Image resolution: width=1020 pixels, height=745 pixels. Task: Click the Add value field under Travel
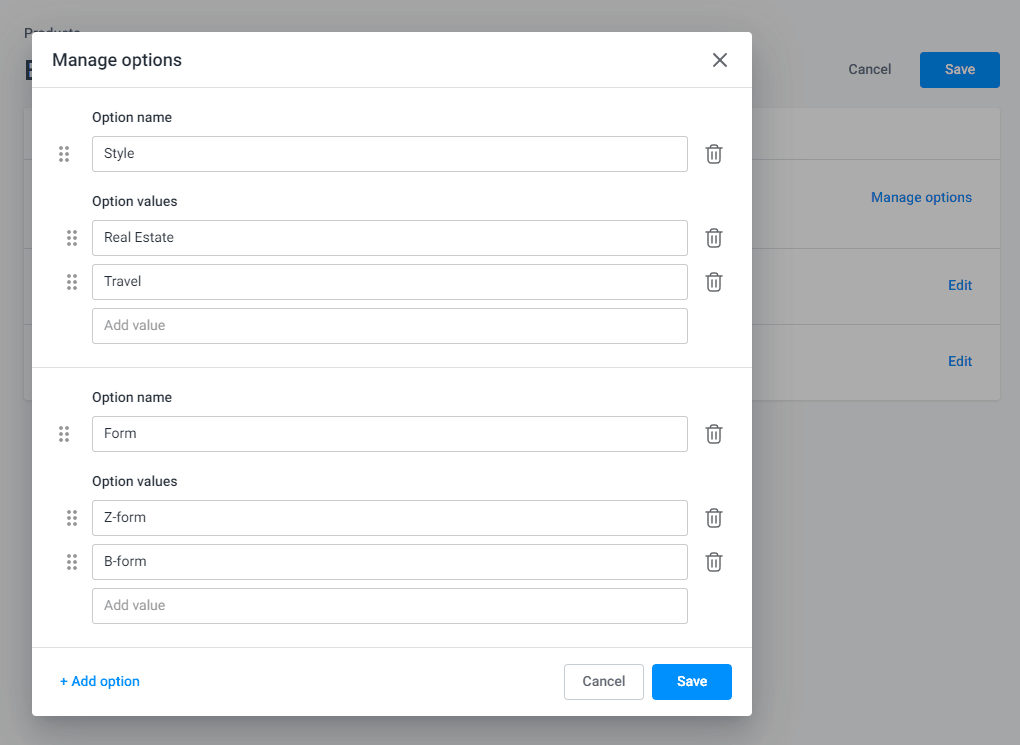click(x=389, y=326)
